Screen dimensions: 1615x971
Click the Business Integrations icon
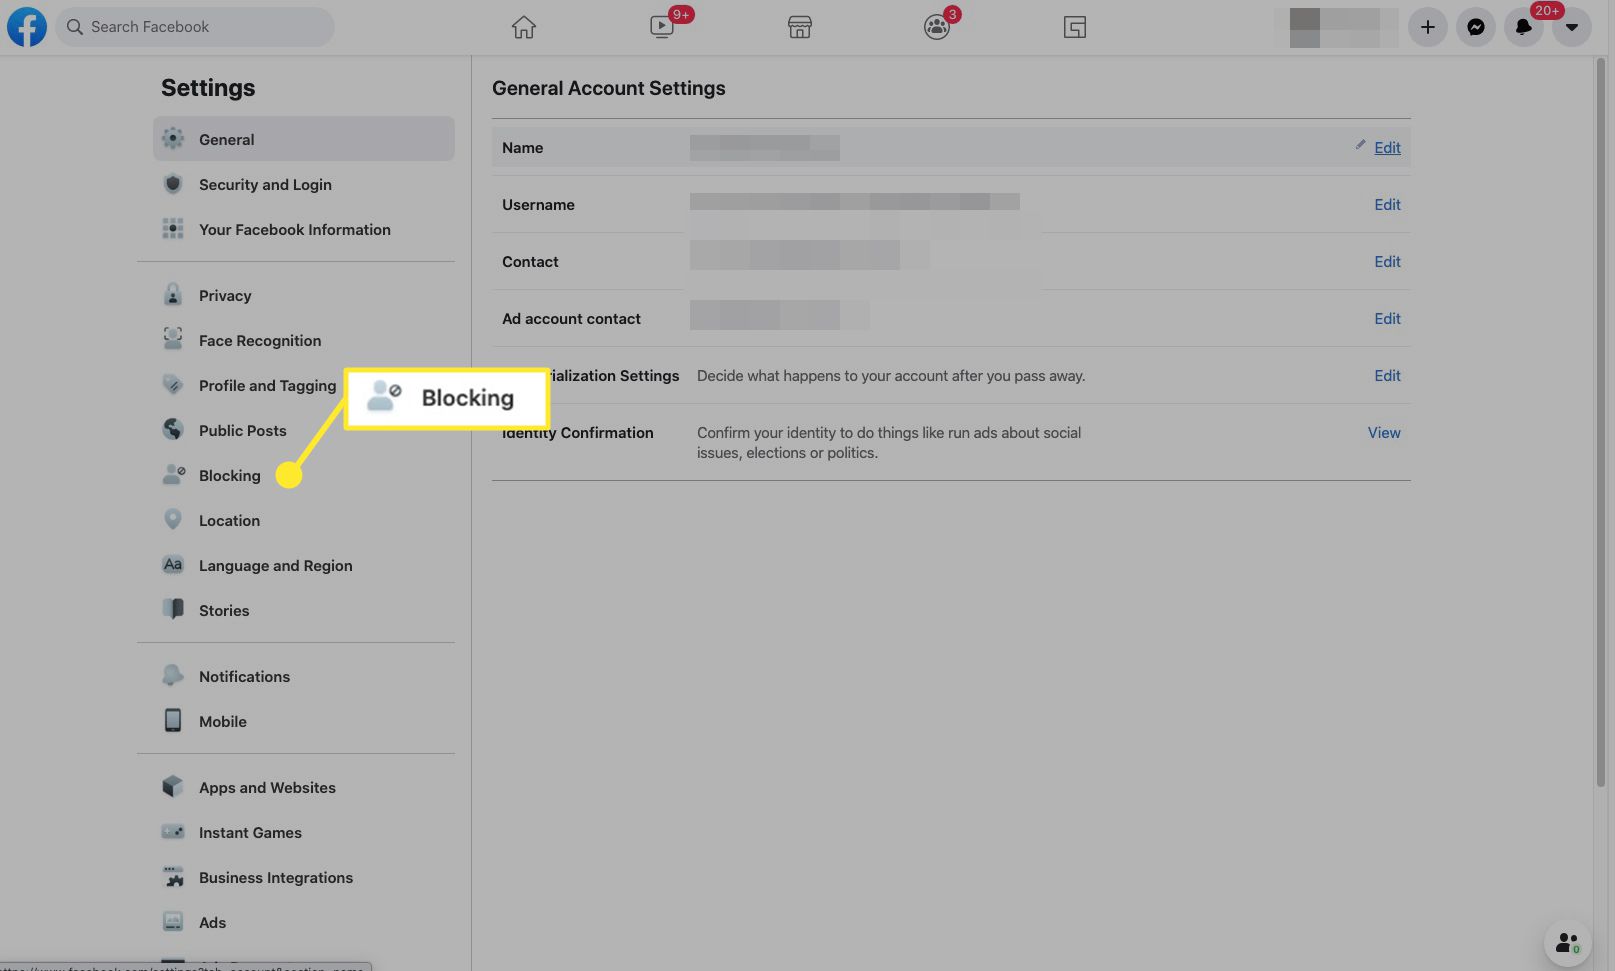pos(173,877)
